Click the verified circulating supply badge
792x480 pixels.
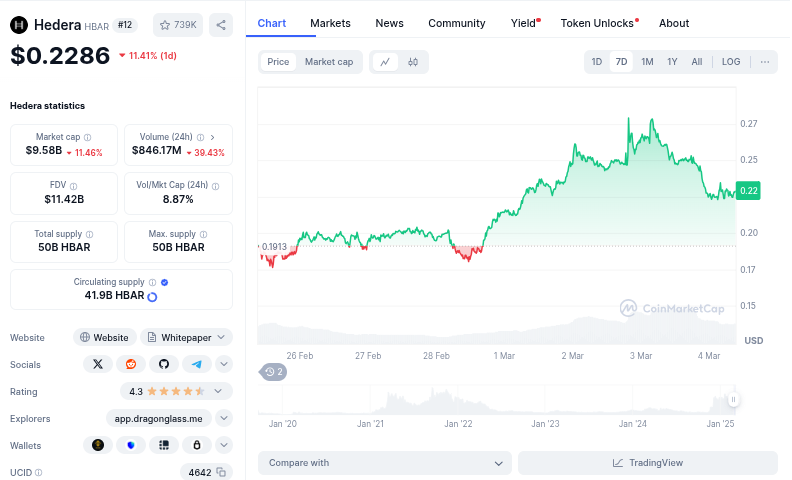[164, 282]
